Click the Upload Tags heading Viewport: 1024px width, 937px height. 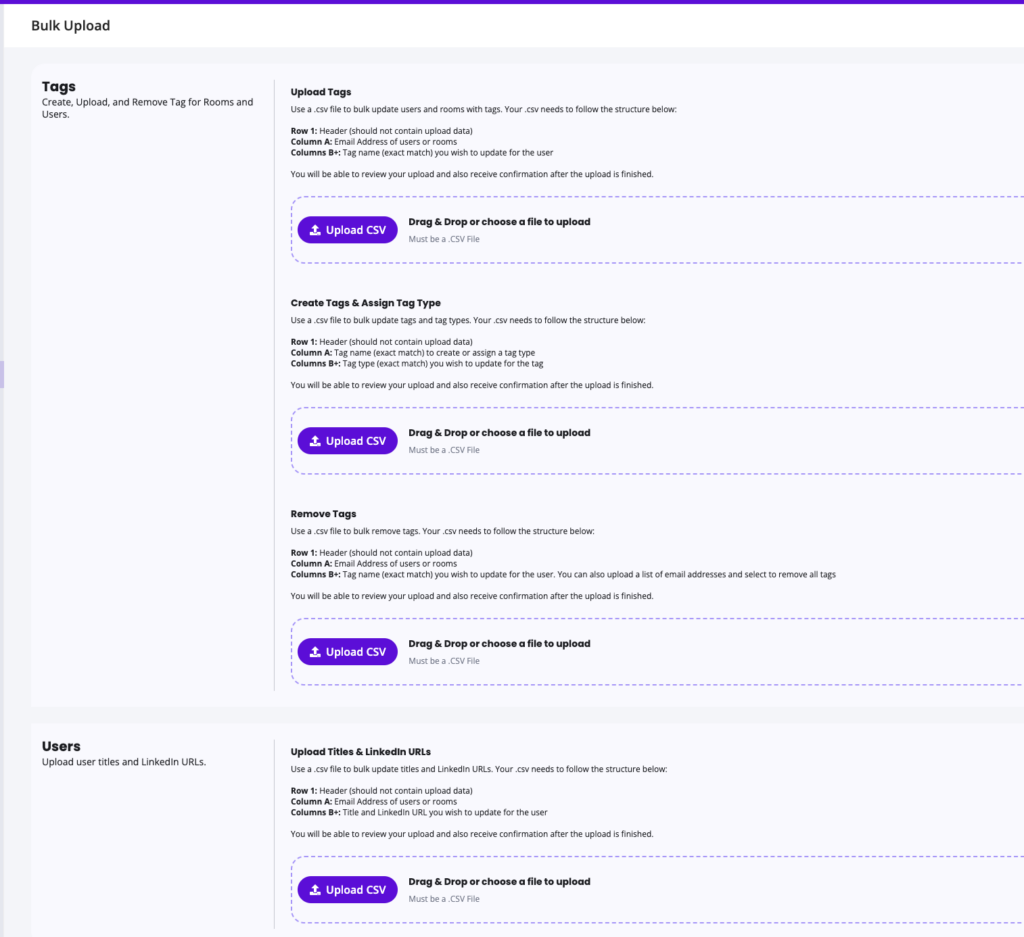321,92
